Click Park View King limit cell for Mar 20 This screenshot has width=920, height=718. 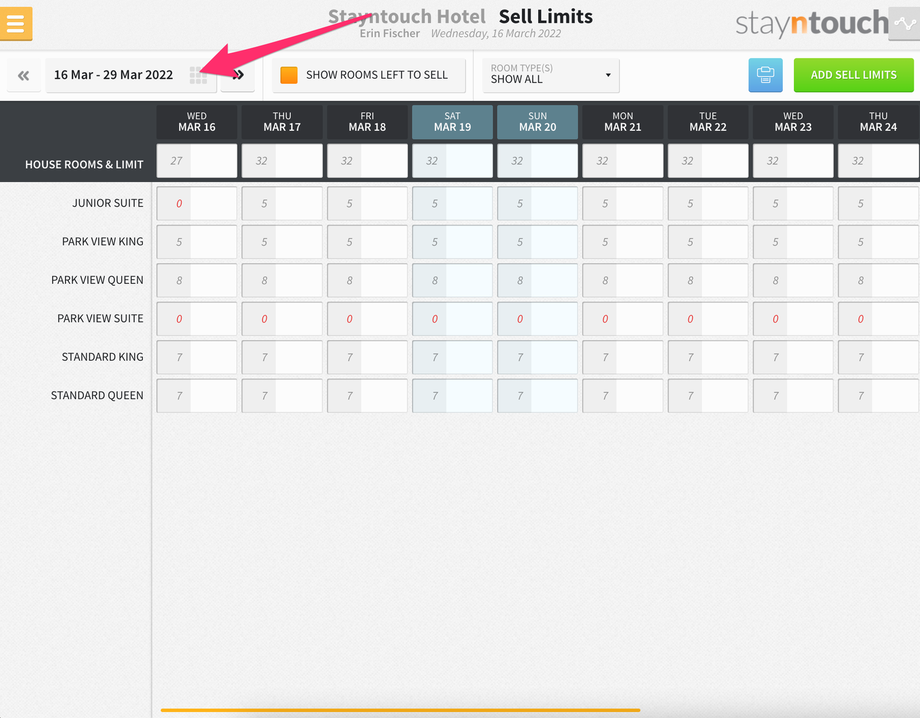pyautogui.click(x=537, y=242)
